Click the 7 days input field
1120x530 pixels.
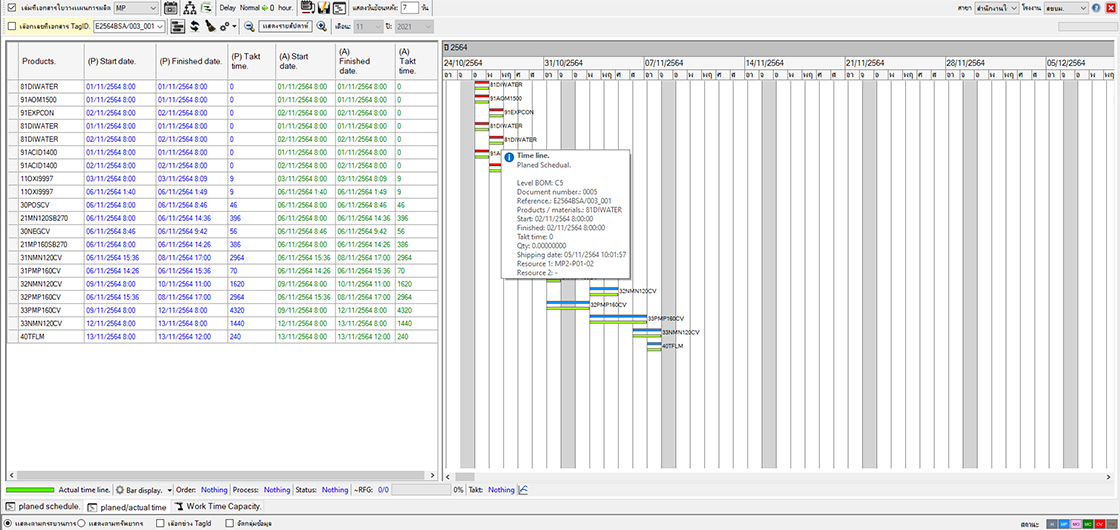pyautogui.click(x=408, y=8)
